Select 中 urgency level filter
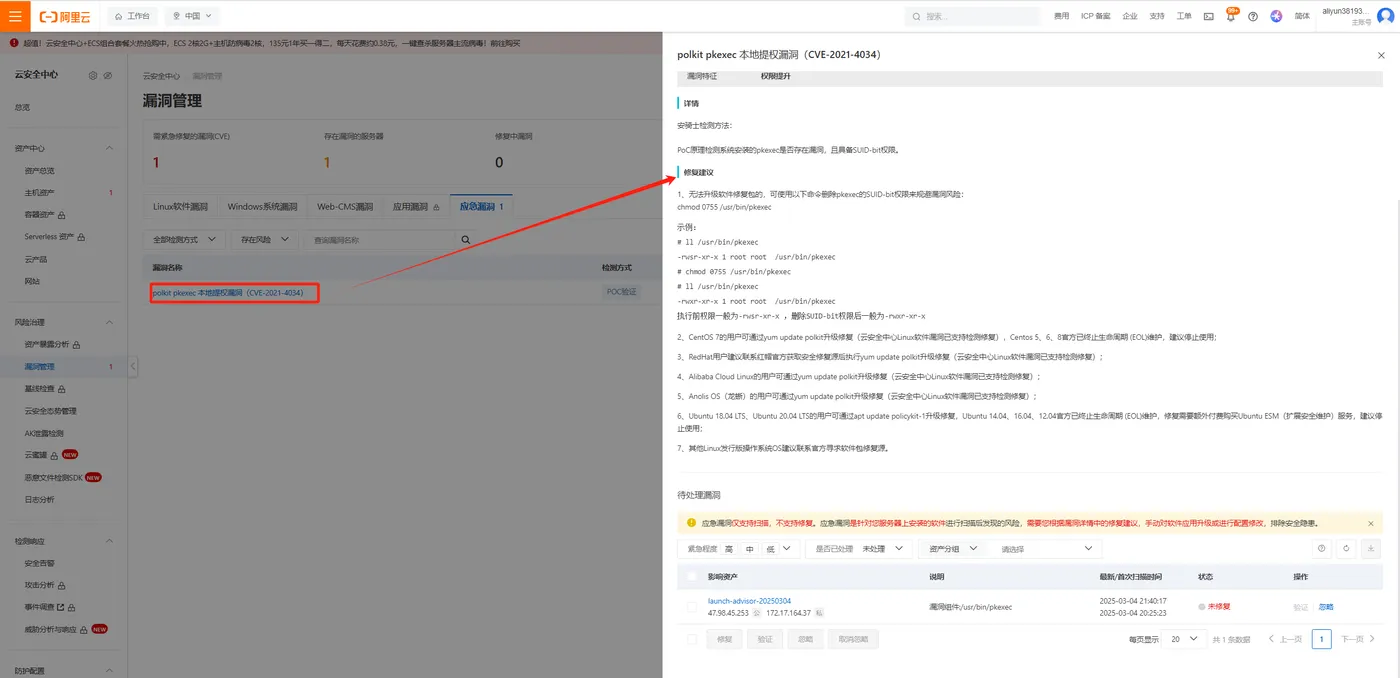This screenshot has height=678, width=1400. 750,549
